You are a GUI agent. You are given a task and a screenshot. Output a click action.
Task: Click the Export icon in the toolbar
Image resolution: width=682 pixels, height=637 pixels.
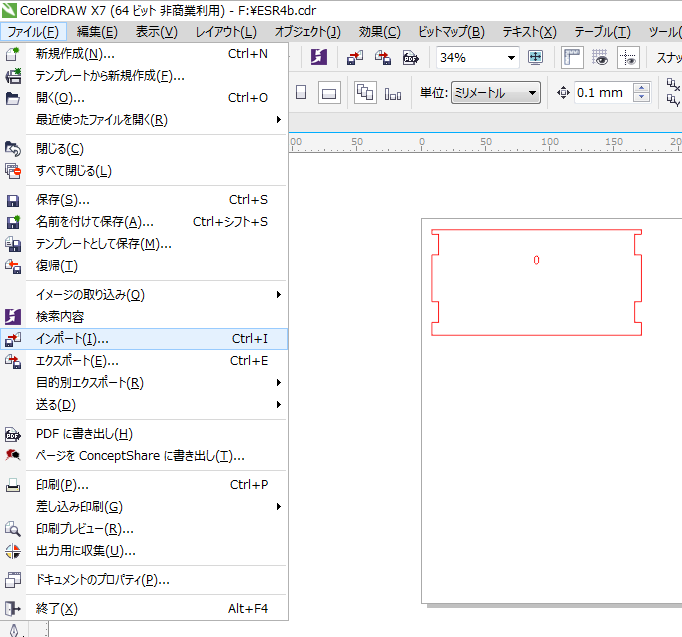382,57
